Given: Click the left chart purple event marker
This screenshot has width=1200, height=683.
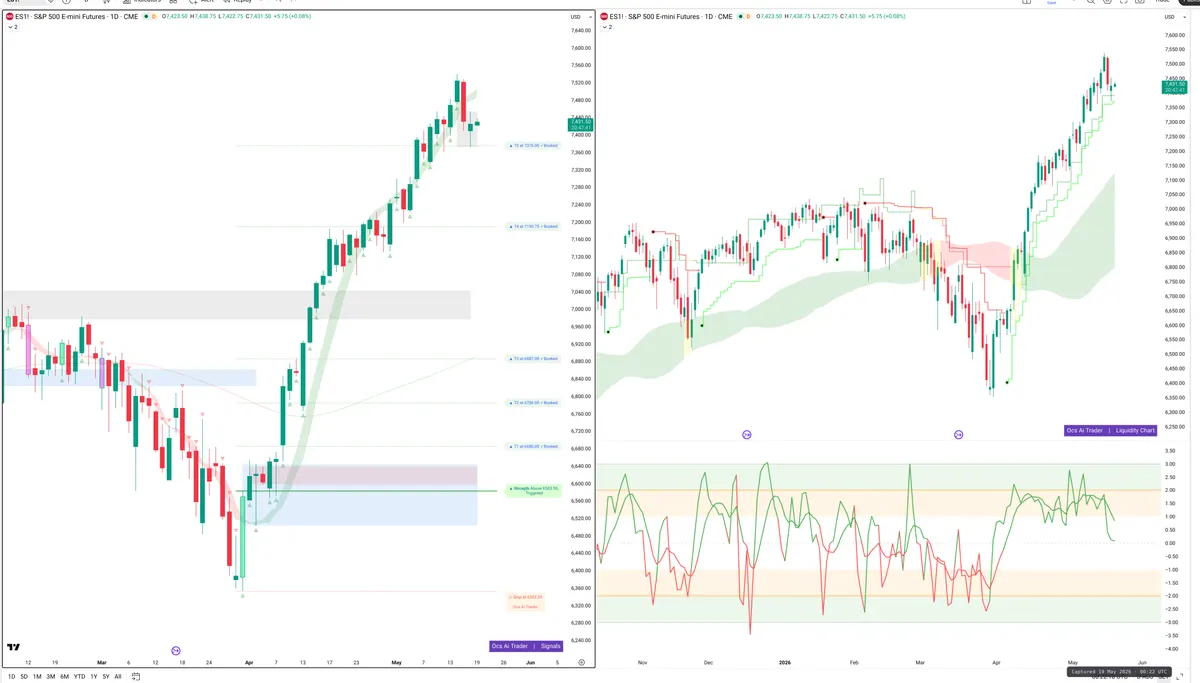Looking at the screenshot, I should pos(176,650).
